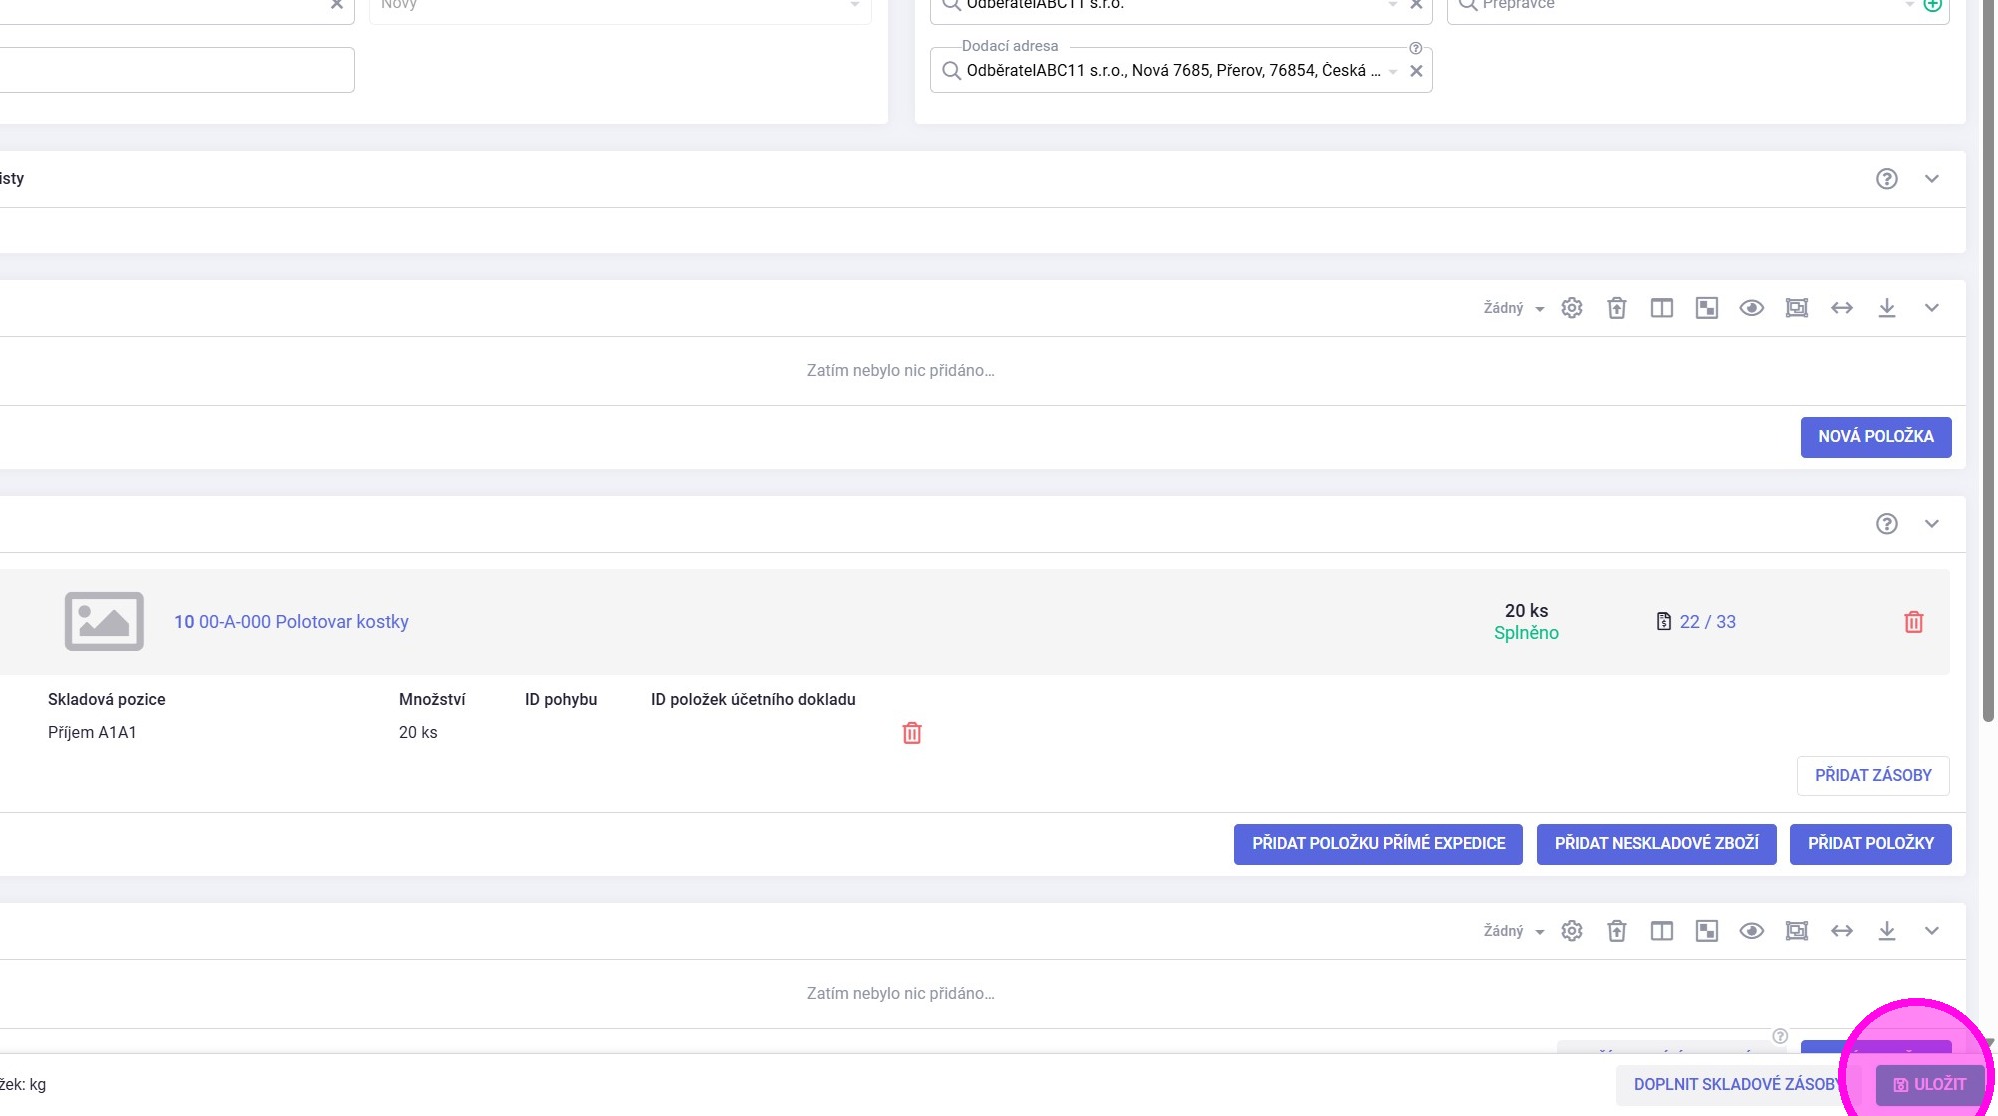Toggle checkered view icon in lower toolbar
Screen dimensions: 1998x1116
1707,931
